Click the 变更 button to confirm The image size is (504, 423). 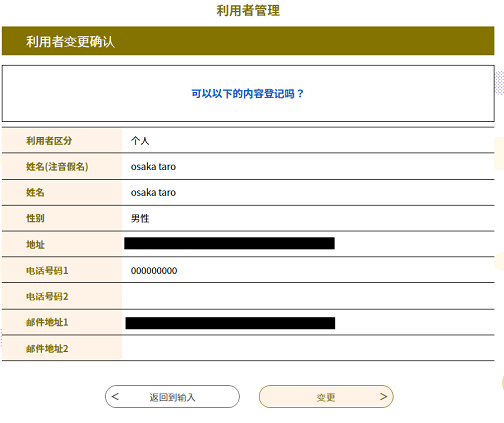click(326, 397)
